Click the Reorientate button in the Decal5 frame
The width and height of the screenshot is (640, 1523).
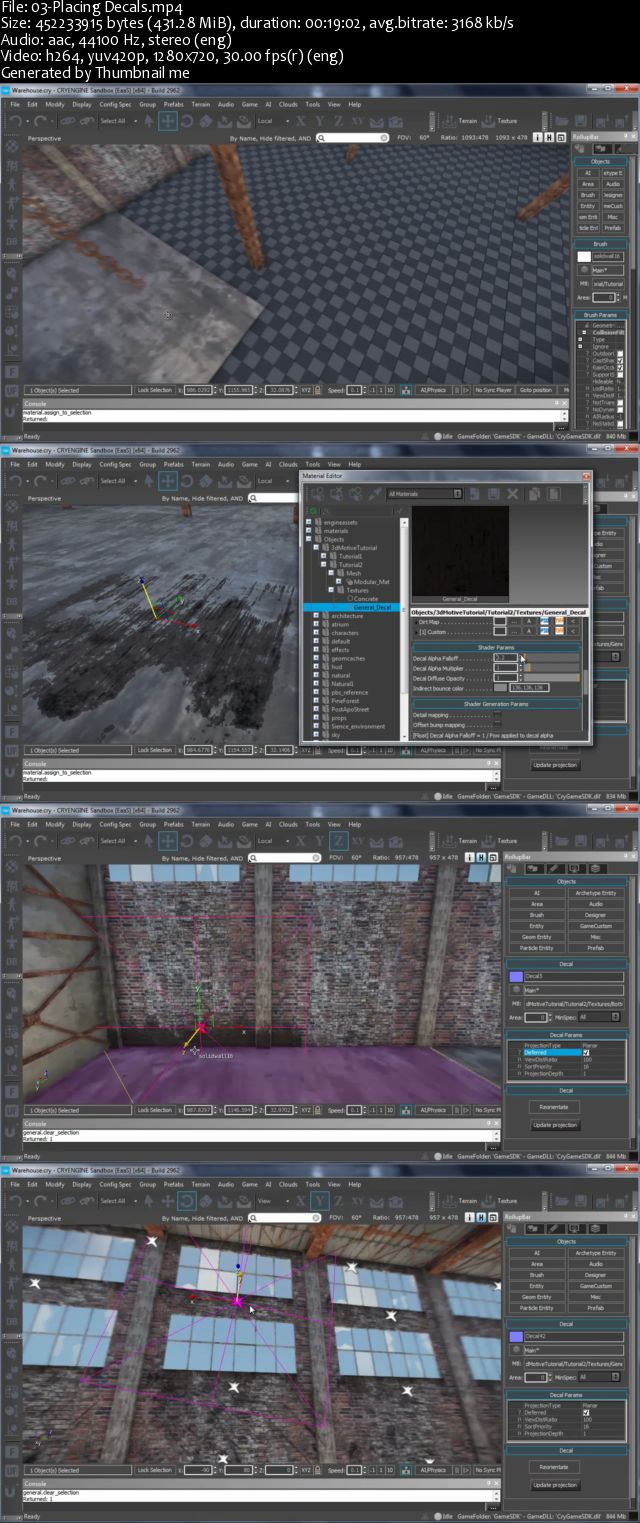pyautogui.click(x=554, y=1107)
